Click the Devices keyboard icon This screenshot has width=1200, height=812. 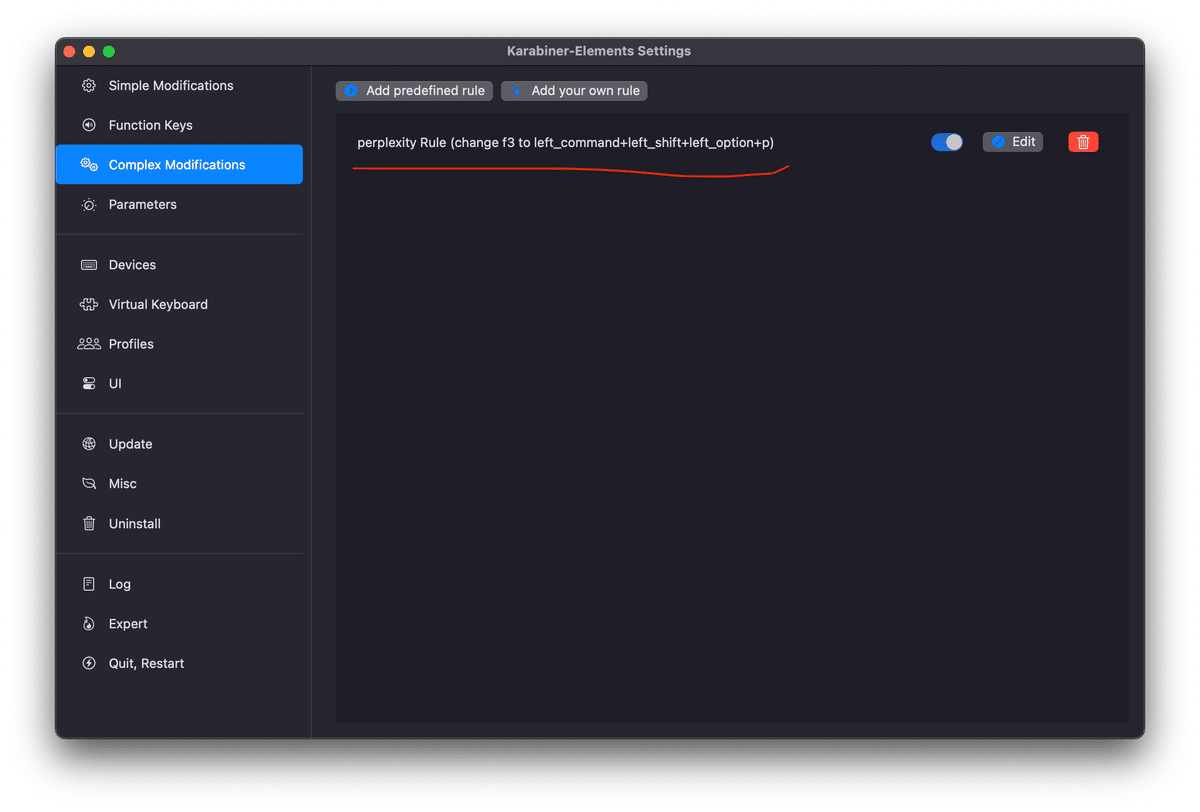click(x=89, y=265)
